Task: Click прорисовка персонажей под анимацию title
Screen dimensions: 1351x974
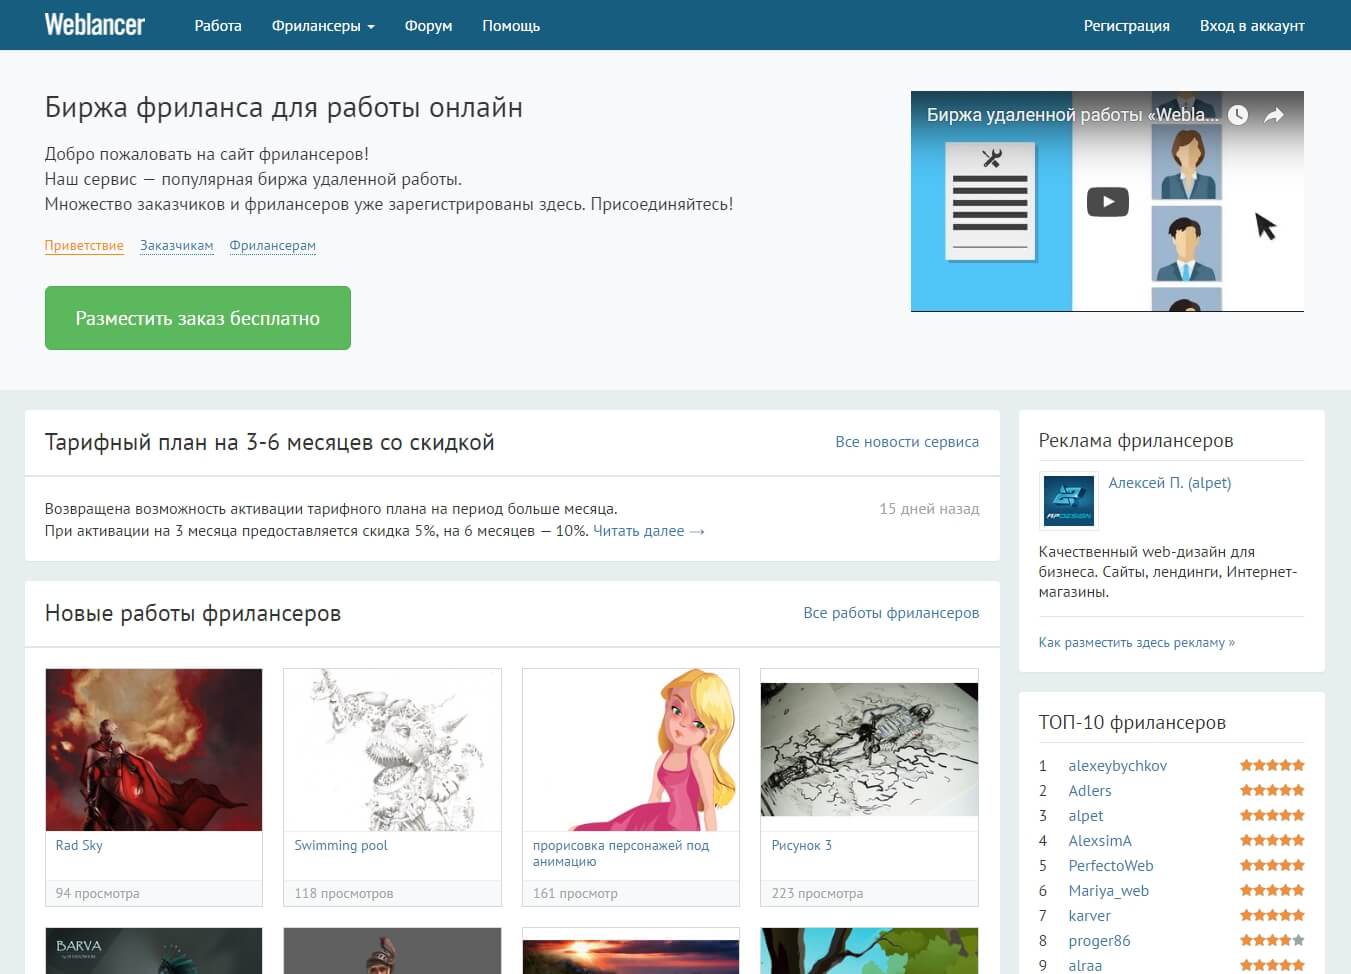Action: (621, 853)
